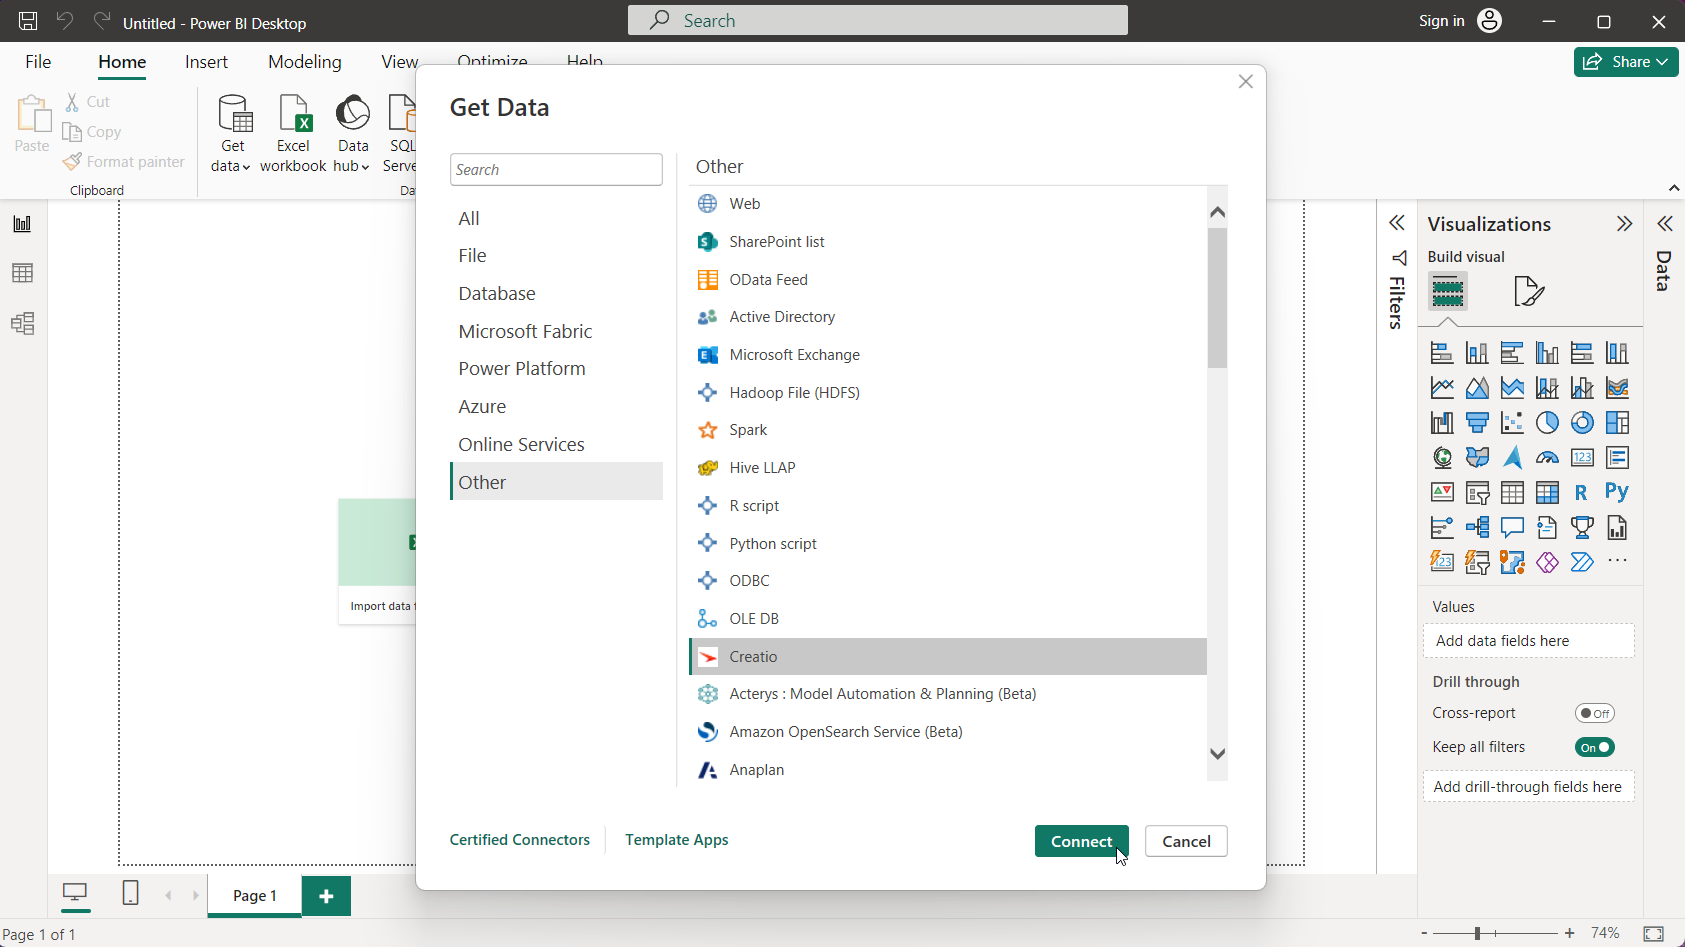Close the Get Data dialog
The image size is (1685, 947).
tap(1245, 82)
